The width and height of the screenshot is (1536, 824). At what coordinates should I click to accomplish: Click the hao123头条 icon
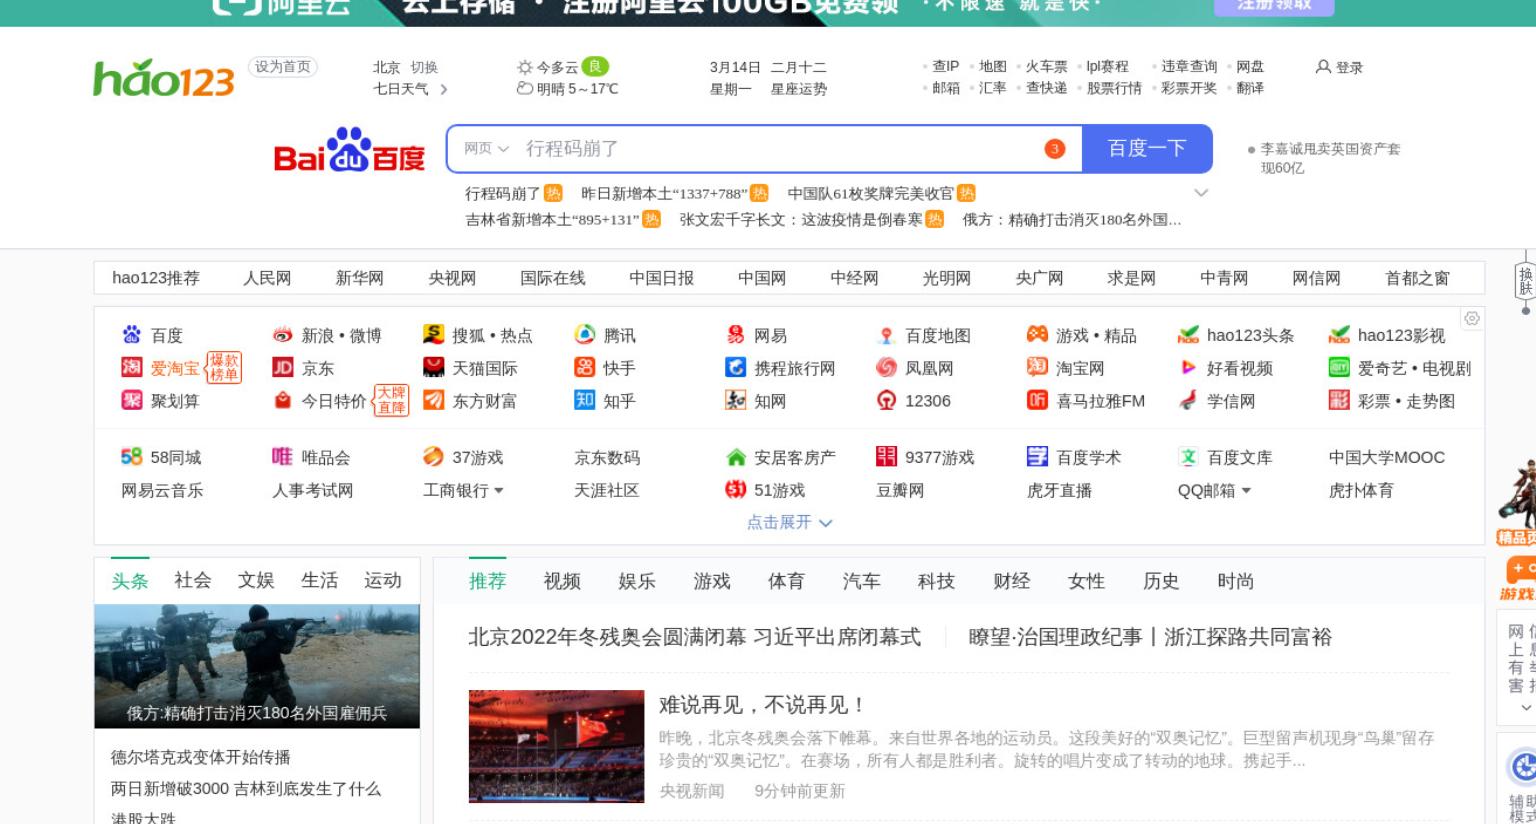(1188, 335)
